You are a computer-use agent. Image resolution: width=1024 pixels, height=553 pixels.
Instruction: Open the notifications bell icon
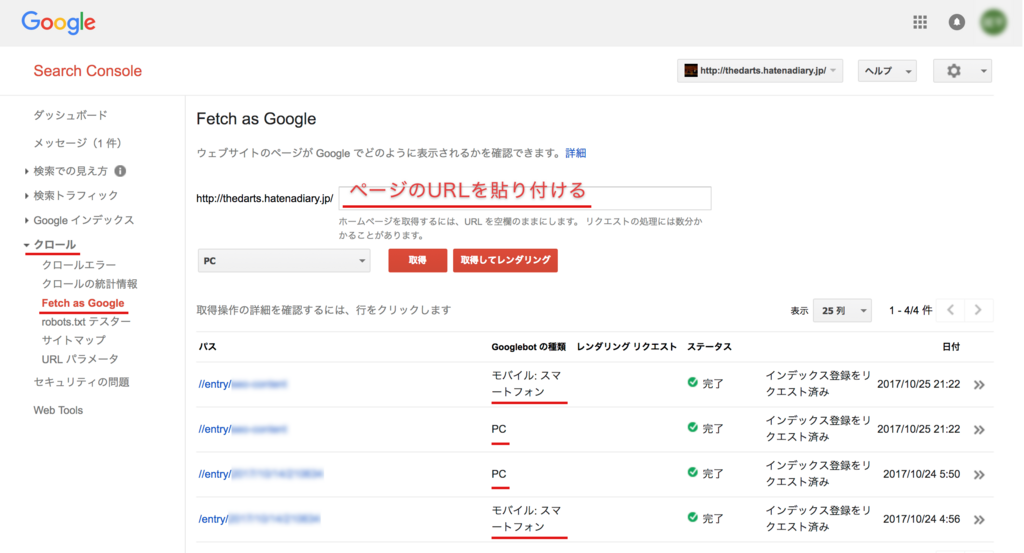(x=956, y=22)
